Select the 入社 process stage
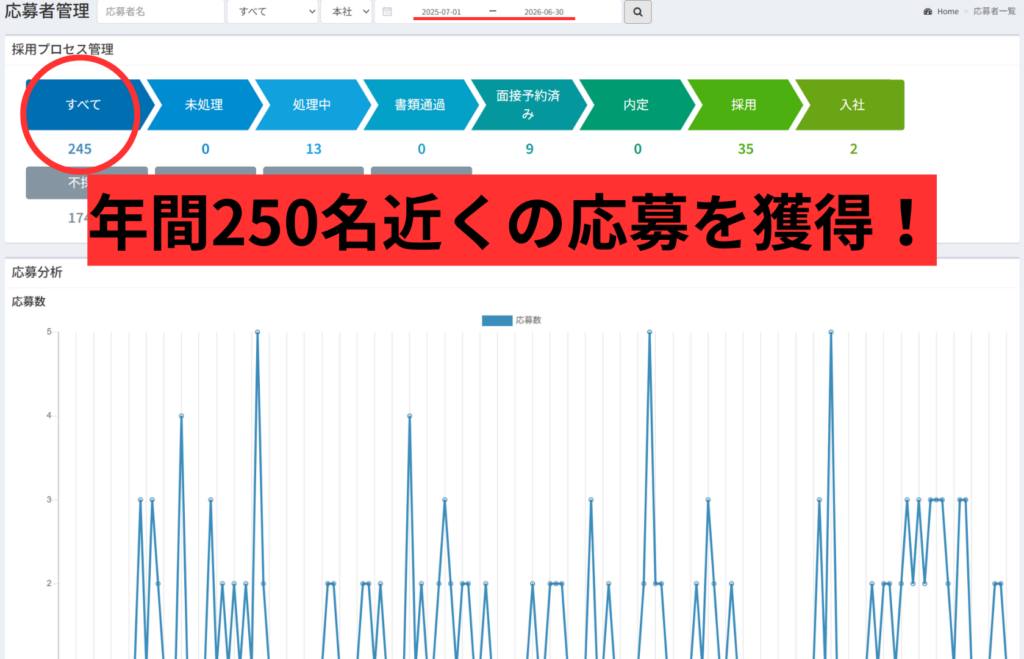This screenshot has width=1024, height=659. [852, 104]
